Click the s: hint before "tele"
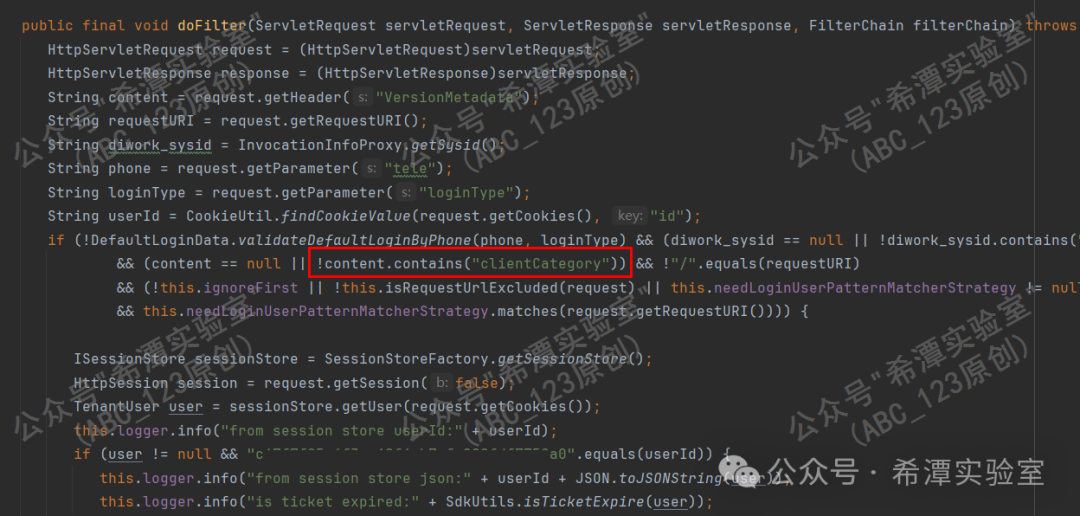1080x516 pixels. (372, 168)
